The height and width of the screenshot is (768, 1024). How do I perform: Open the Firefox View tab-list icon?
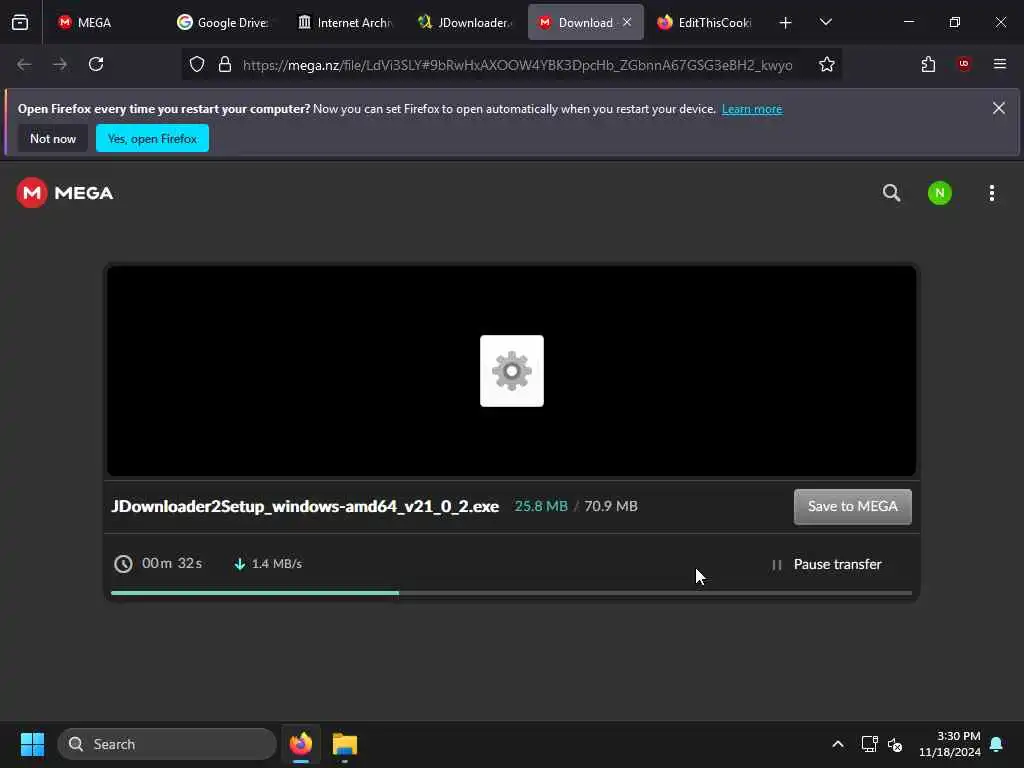[20, 23]
